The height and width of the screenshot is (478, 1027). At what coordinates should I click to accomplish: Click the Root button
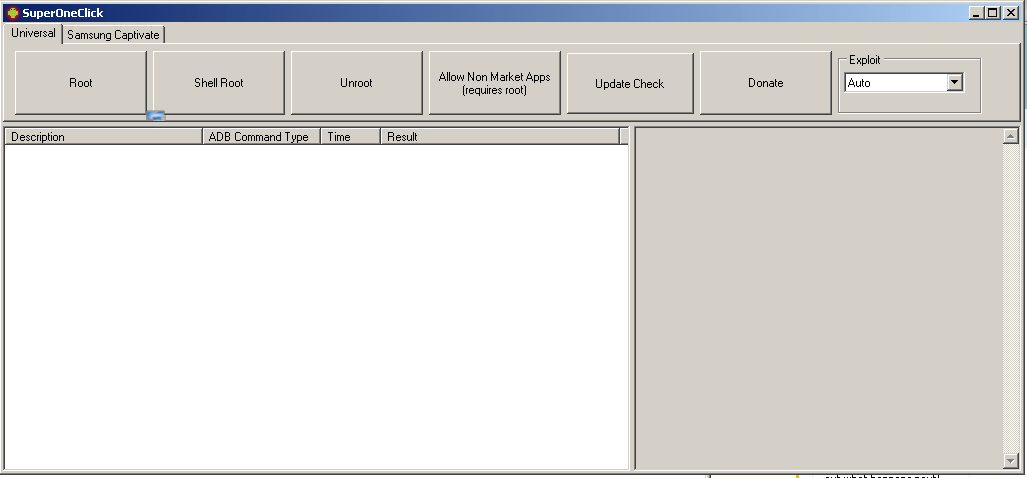[x=81, y=83]
